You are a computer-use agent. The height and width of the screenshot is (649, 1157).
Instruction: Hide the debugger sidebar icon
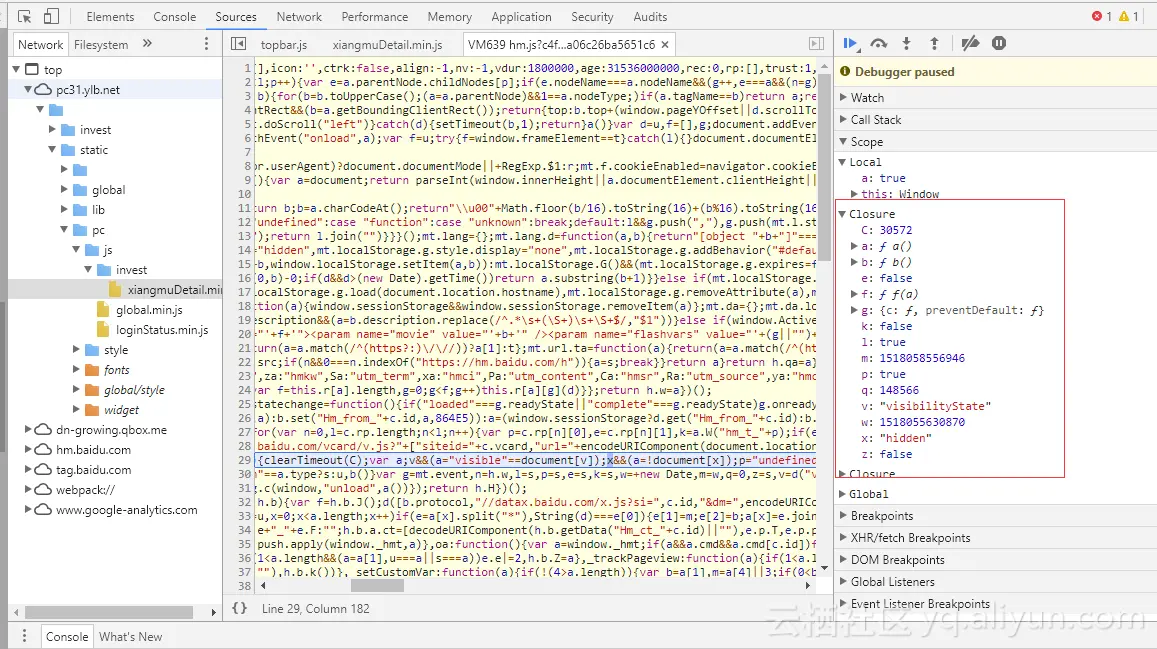pos(816,44)
